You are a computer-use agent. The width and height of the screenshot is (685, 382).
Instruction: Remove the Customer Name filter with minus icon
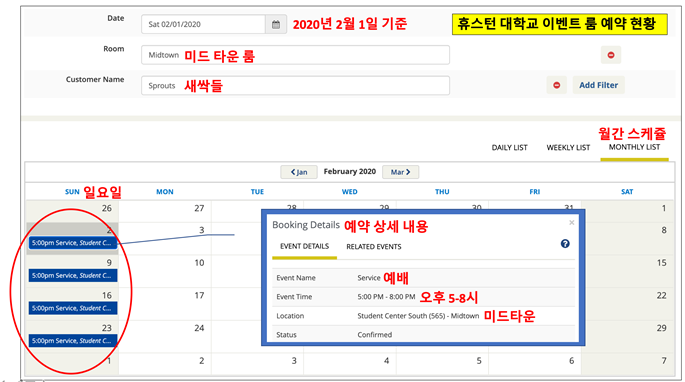(557, 85)
